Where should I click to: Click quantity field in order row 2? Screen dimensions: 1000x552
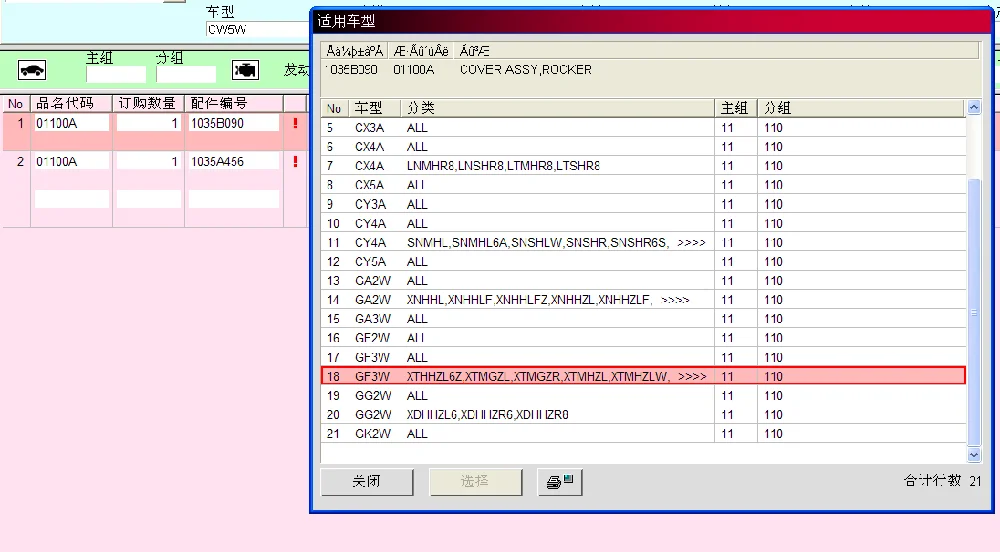pyautogui.click(x=149, y=161)
